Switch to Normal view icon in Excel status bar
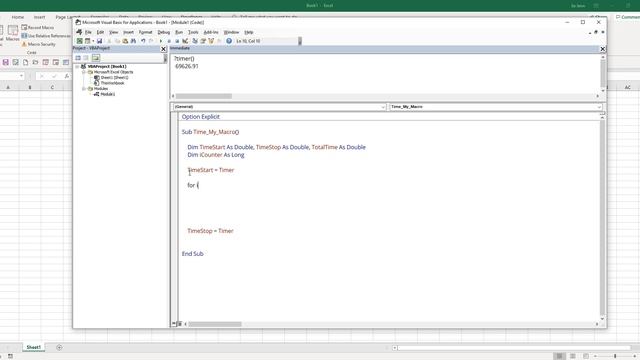 coord(560,356)
